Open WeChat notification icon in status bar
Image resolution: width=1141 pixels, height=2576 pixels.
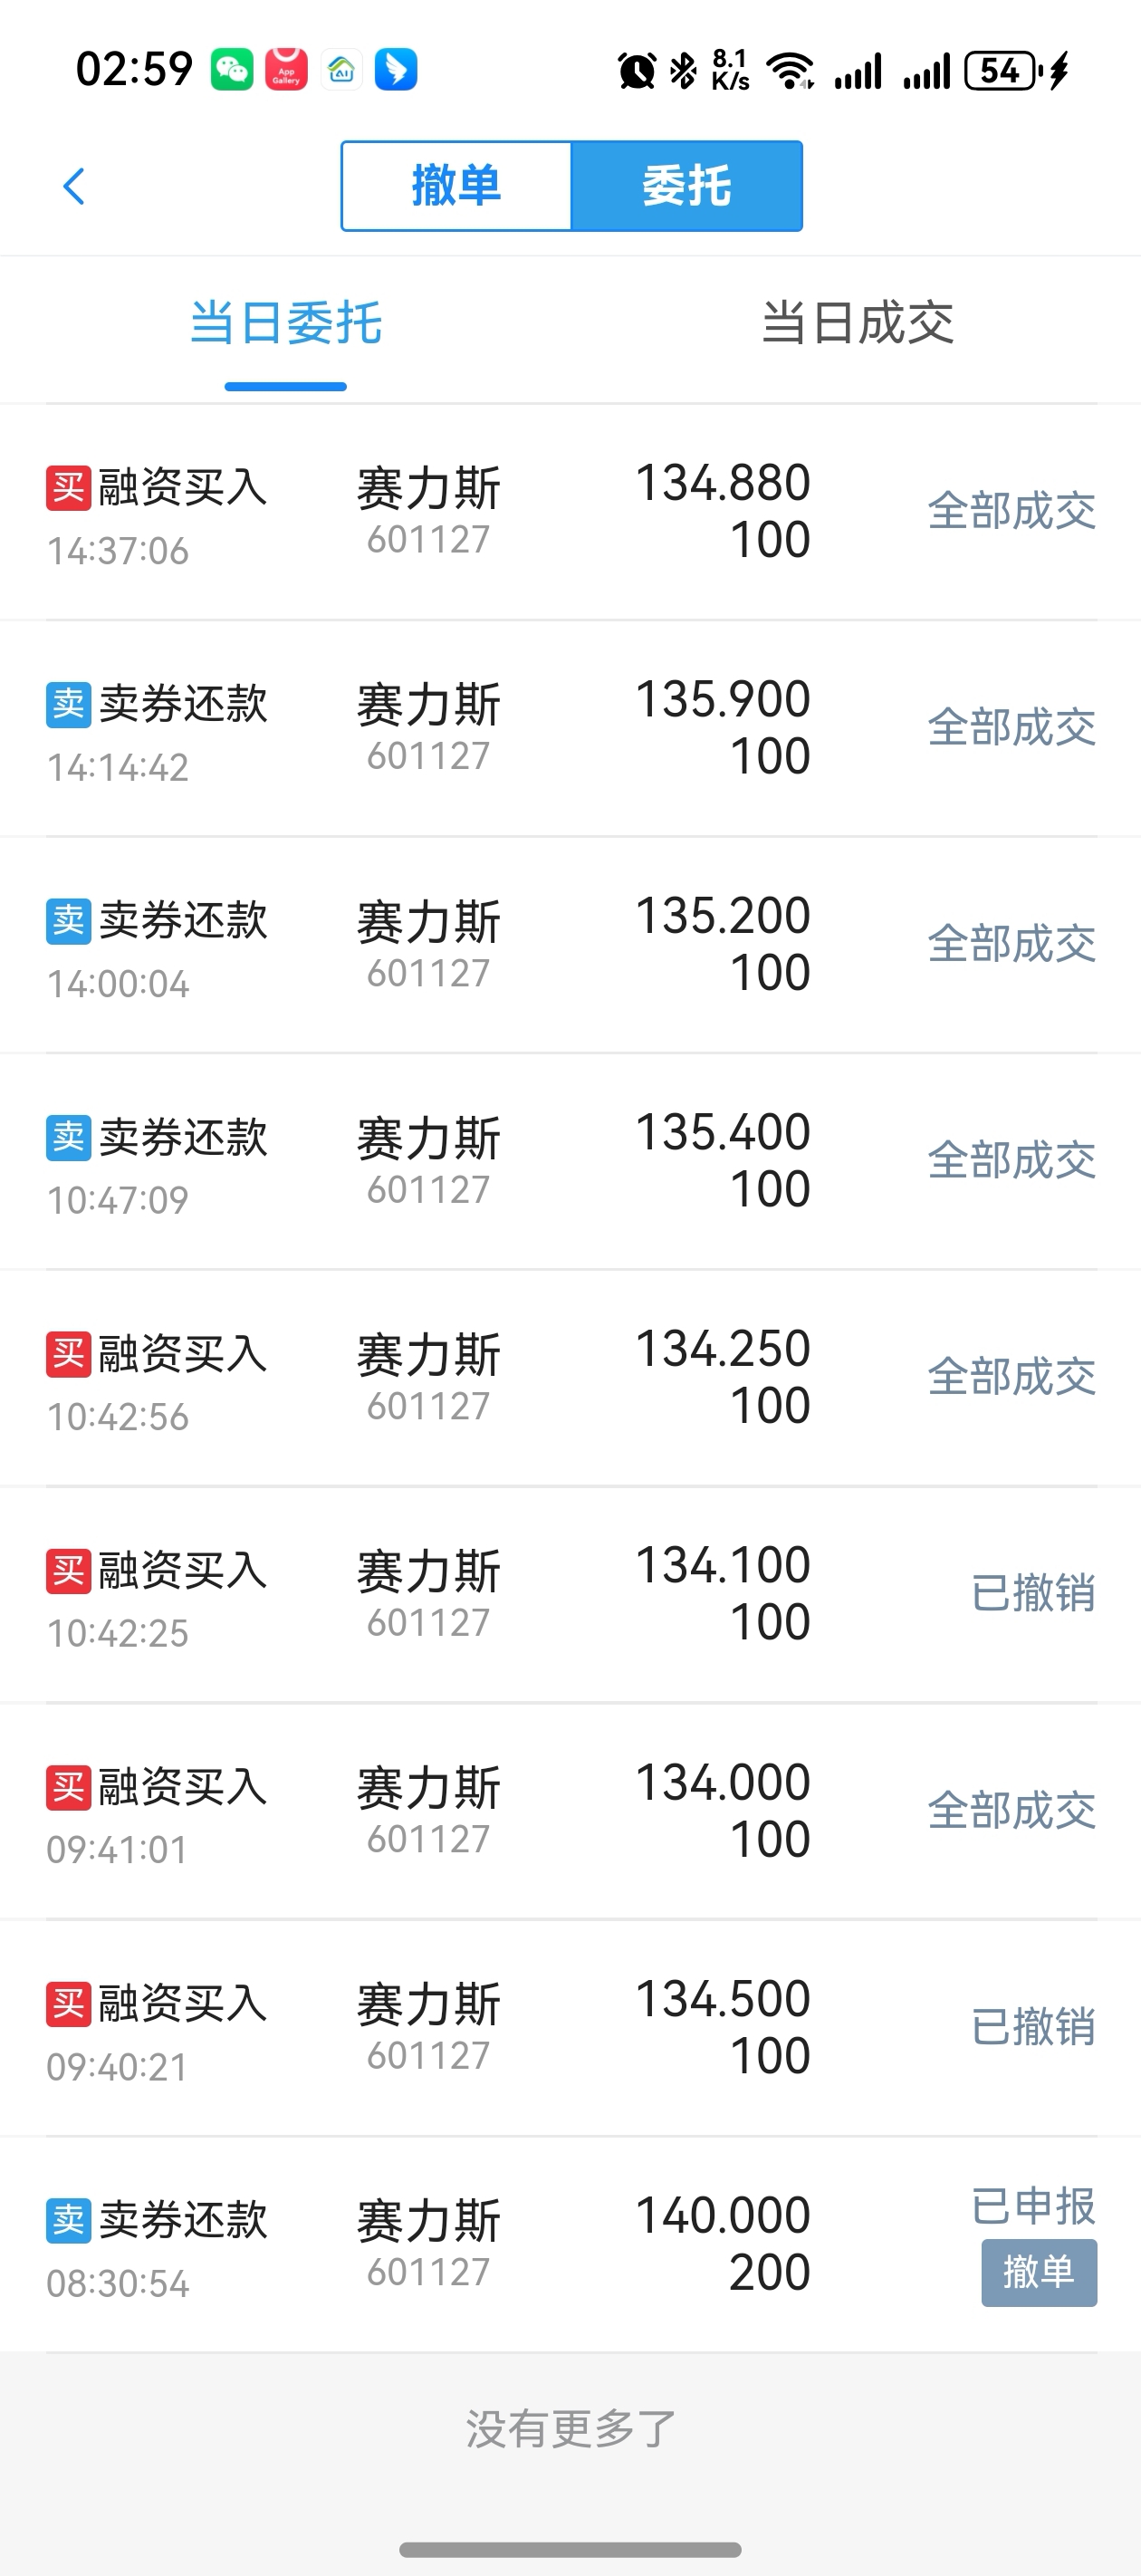tap(232, 70)
